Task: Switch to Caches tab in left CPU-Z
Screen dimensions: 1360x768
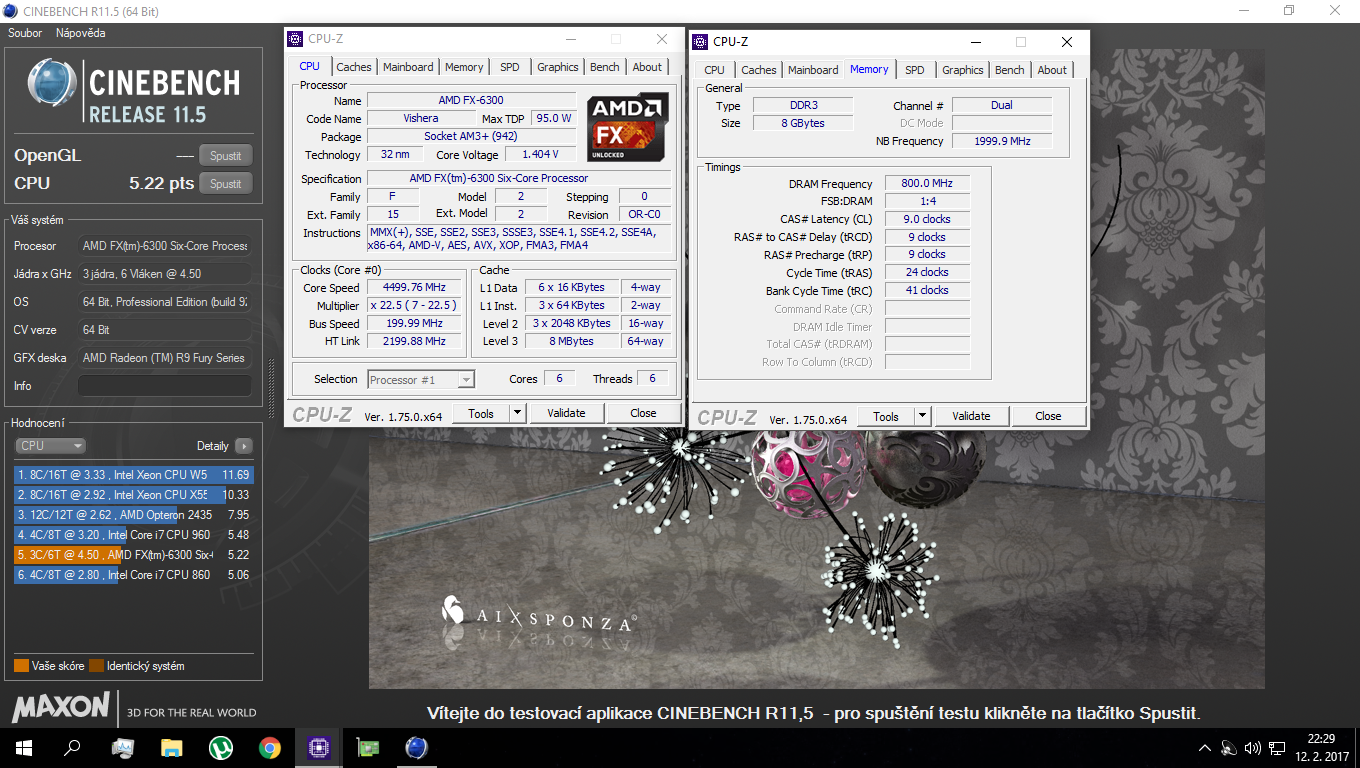Action: click(x=354, y=67)
